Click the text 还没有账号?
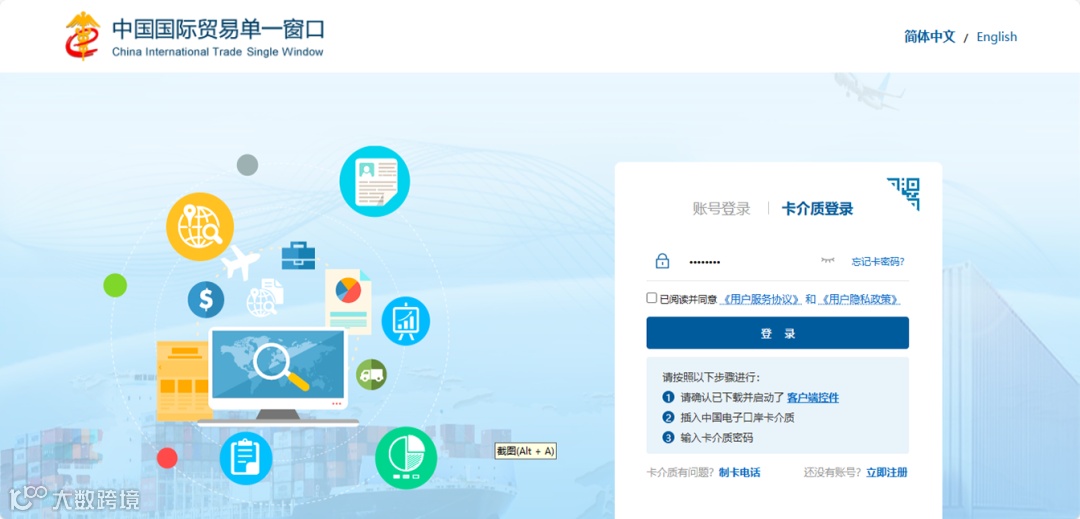Screen dimensions: 1080x519 (833, 472)
